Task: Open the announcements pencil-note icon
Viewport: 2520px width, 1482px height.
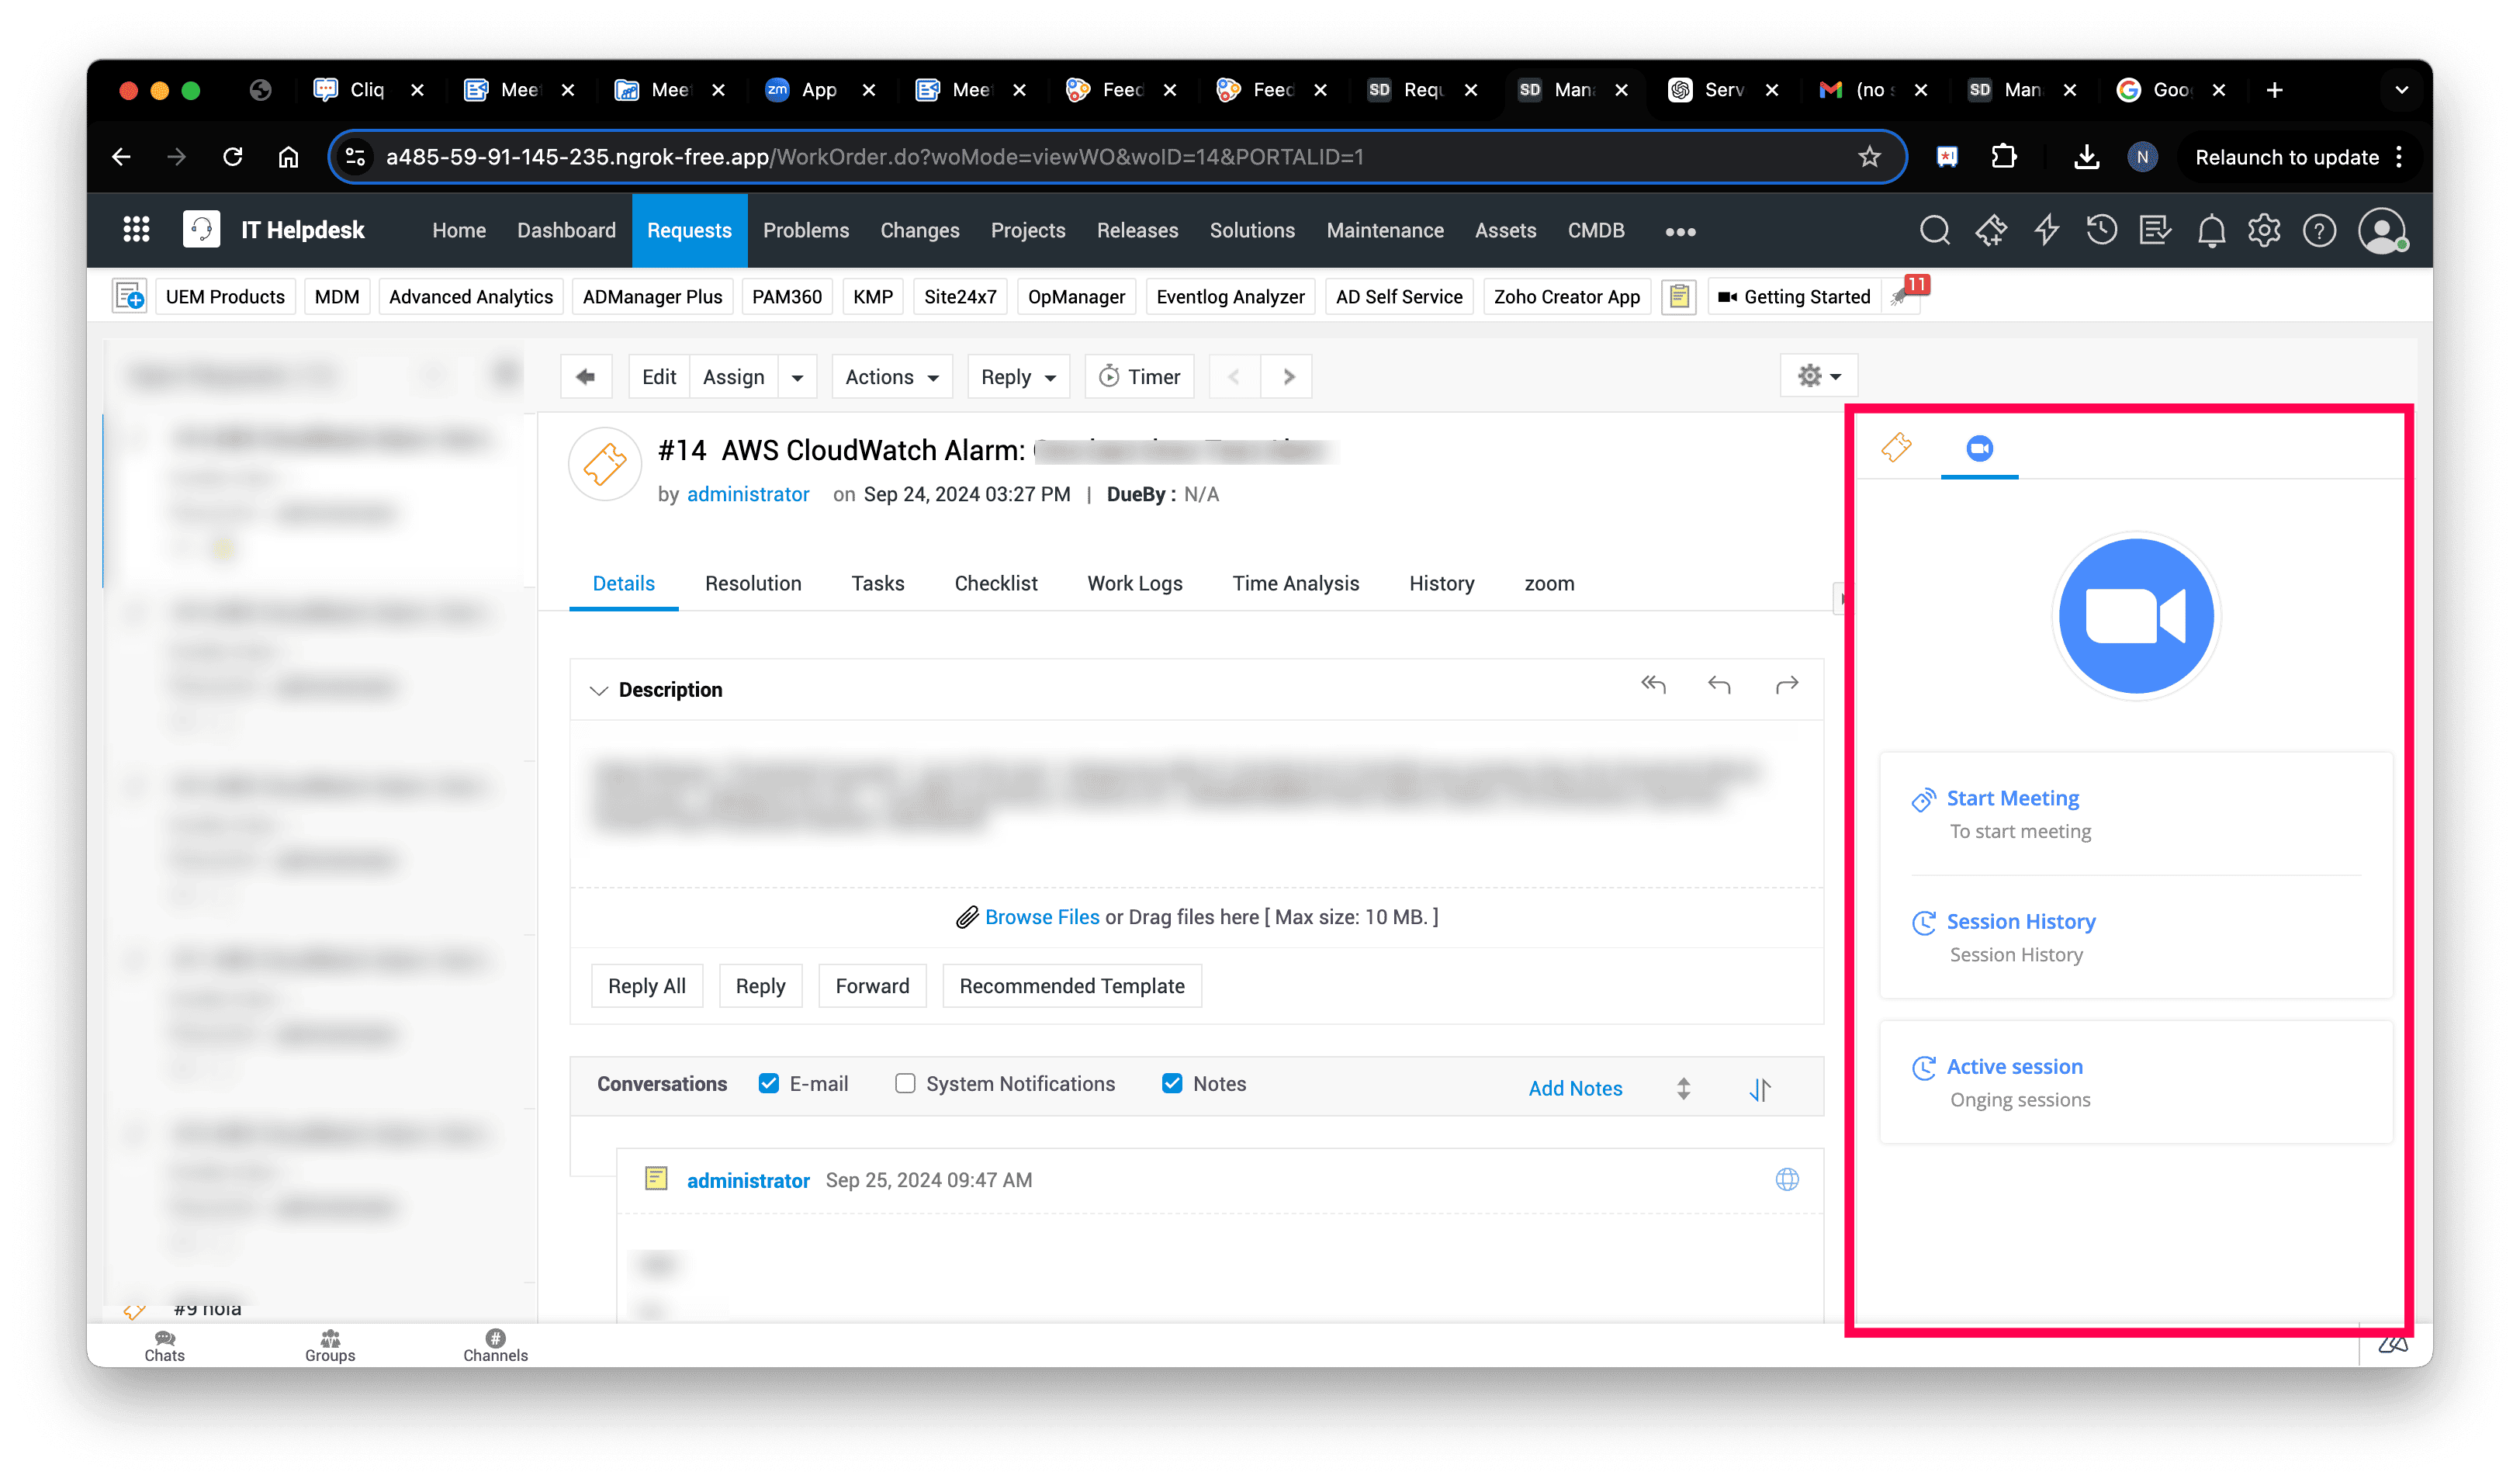Action: [2155, 230]
